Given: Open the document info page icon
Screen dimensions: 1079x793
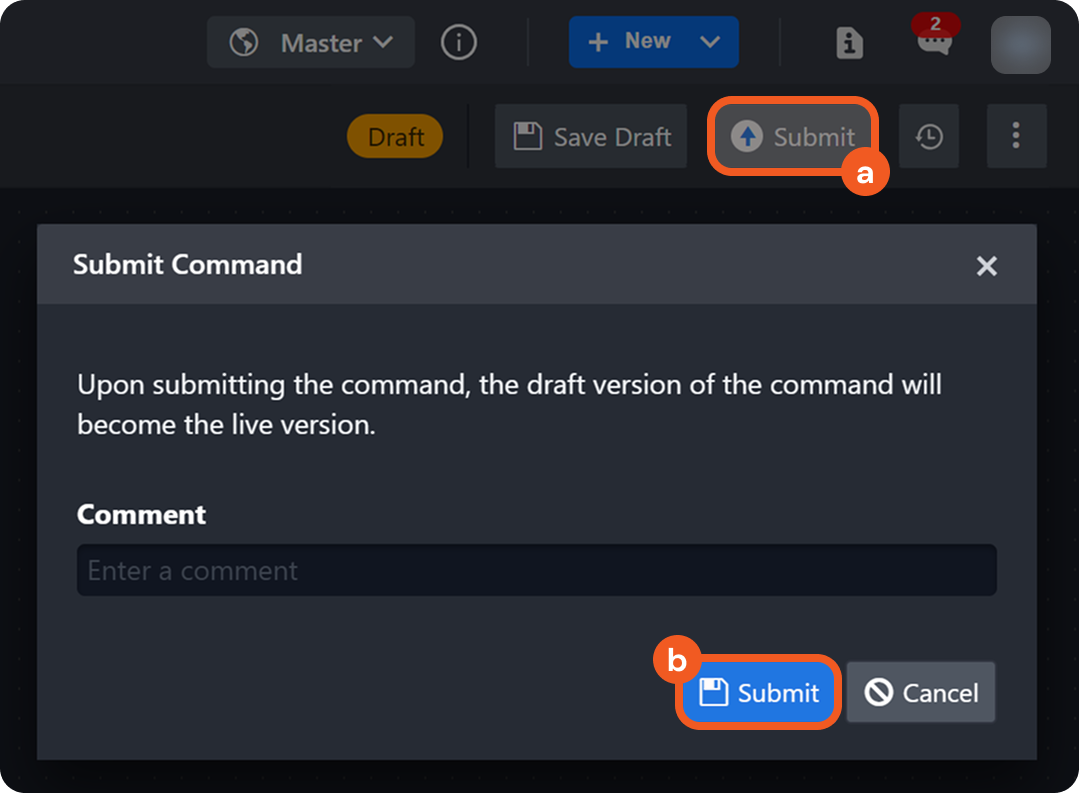Looking at the screenshot, I should [849, 43].
